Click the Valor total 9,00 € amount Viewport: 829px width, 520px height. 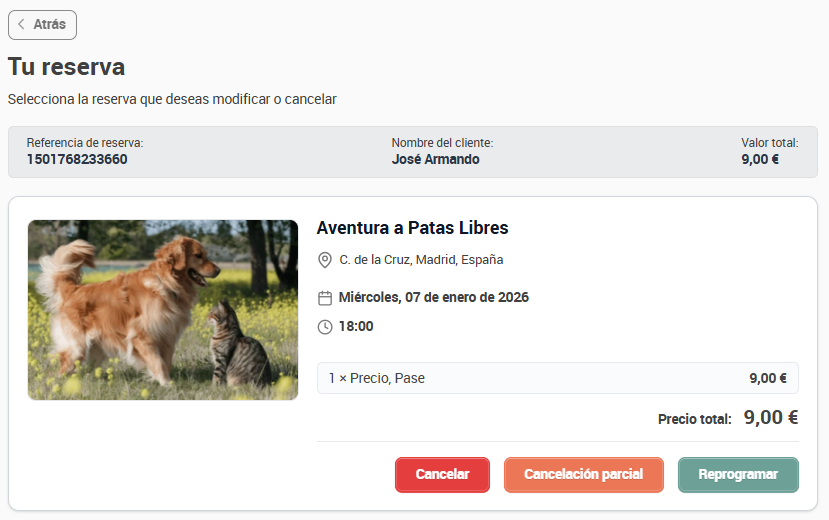point(760,160)
